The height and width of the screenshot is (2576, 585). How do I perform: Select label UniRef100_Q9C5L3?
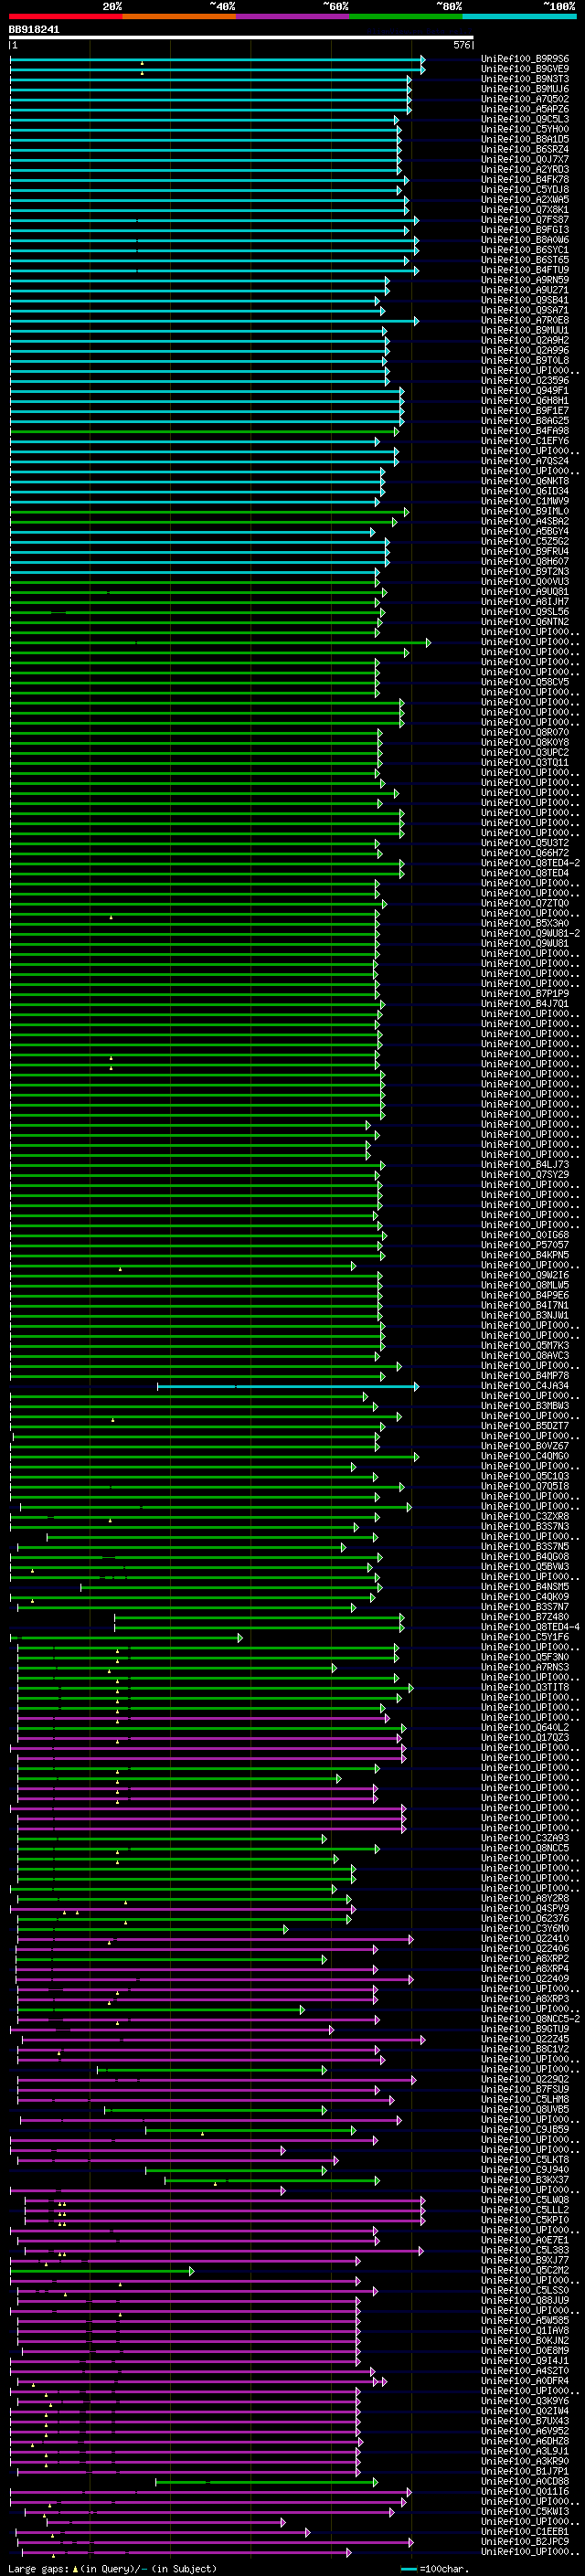coord(525,119)
